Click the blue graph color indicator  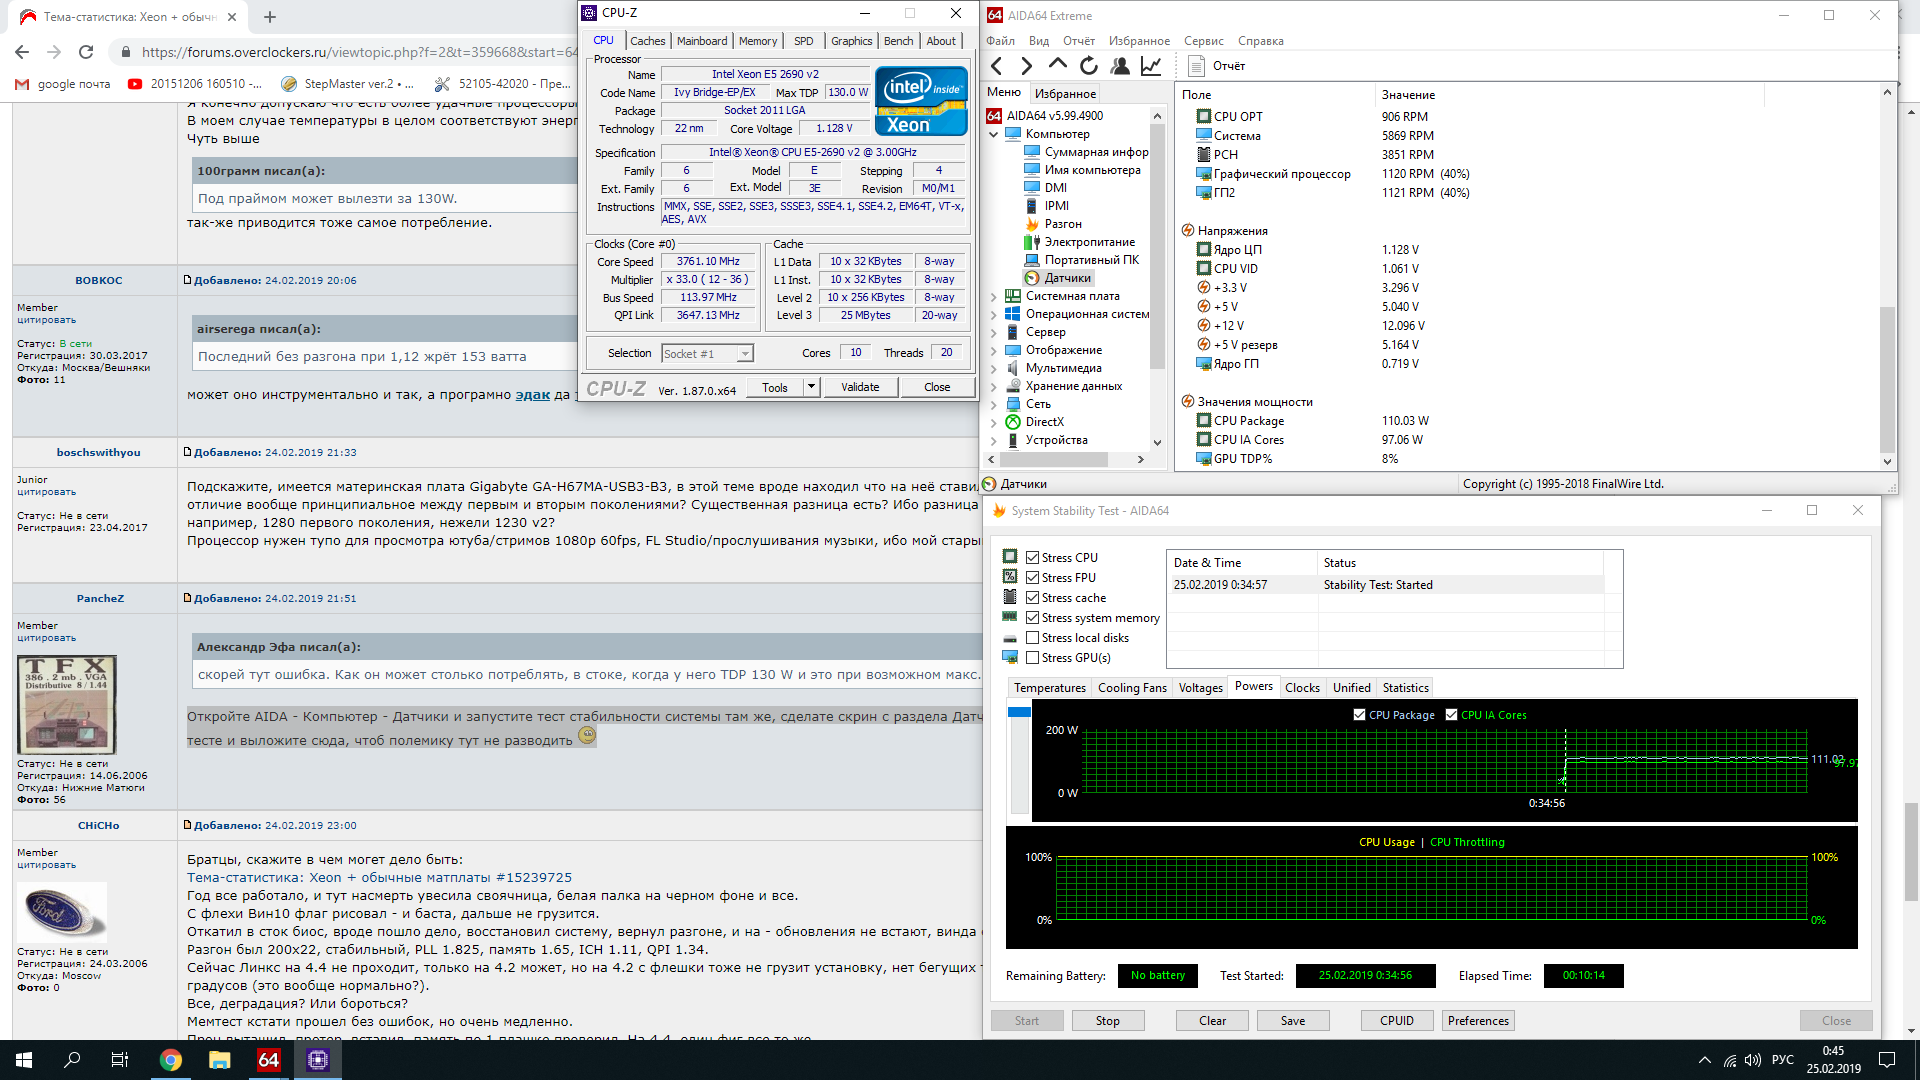click(1019, 712)
